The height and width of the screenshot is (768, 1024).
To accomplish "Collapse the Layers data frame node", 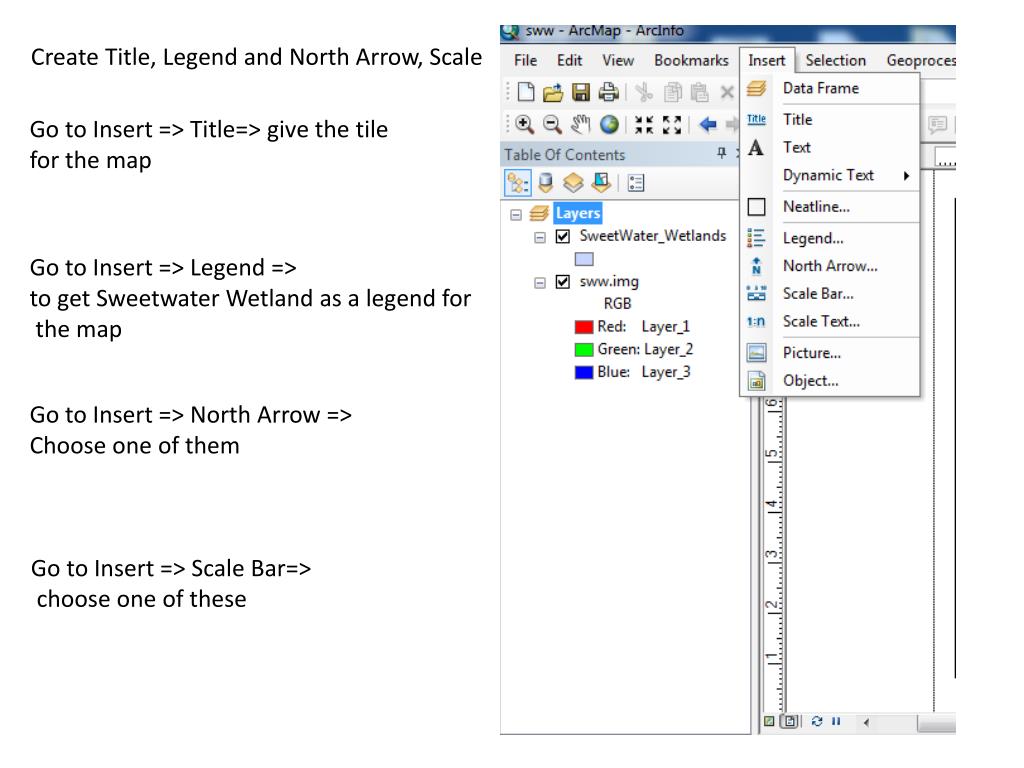I will coord(516,214).
